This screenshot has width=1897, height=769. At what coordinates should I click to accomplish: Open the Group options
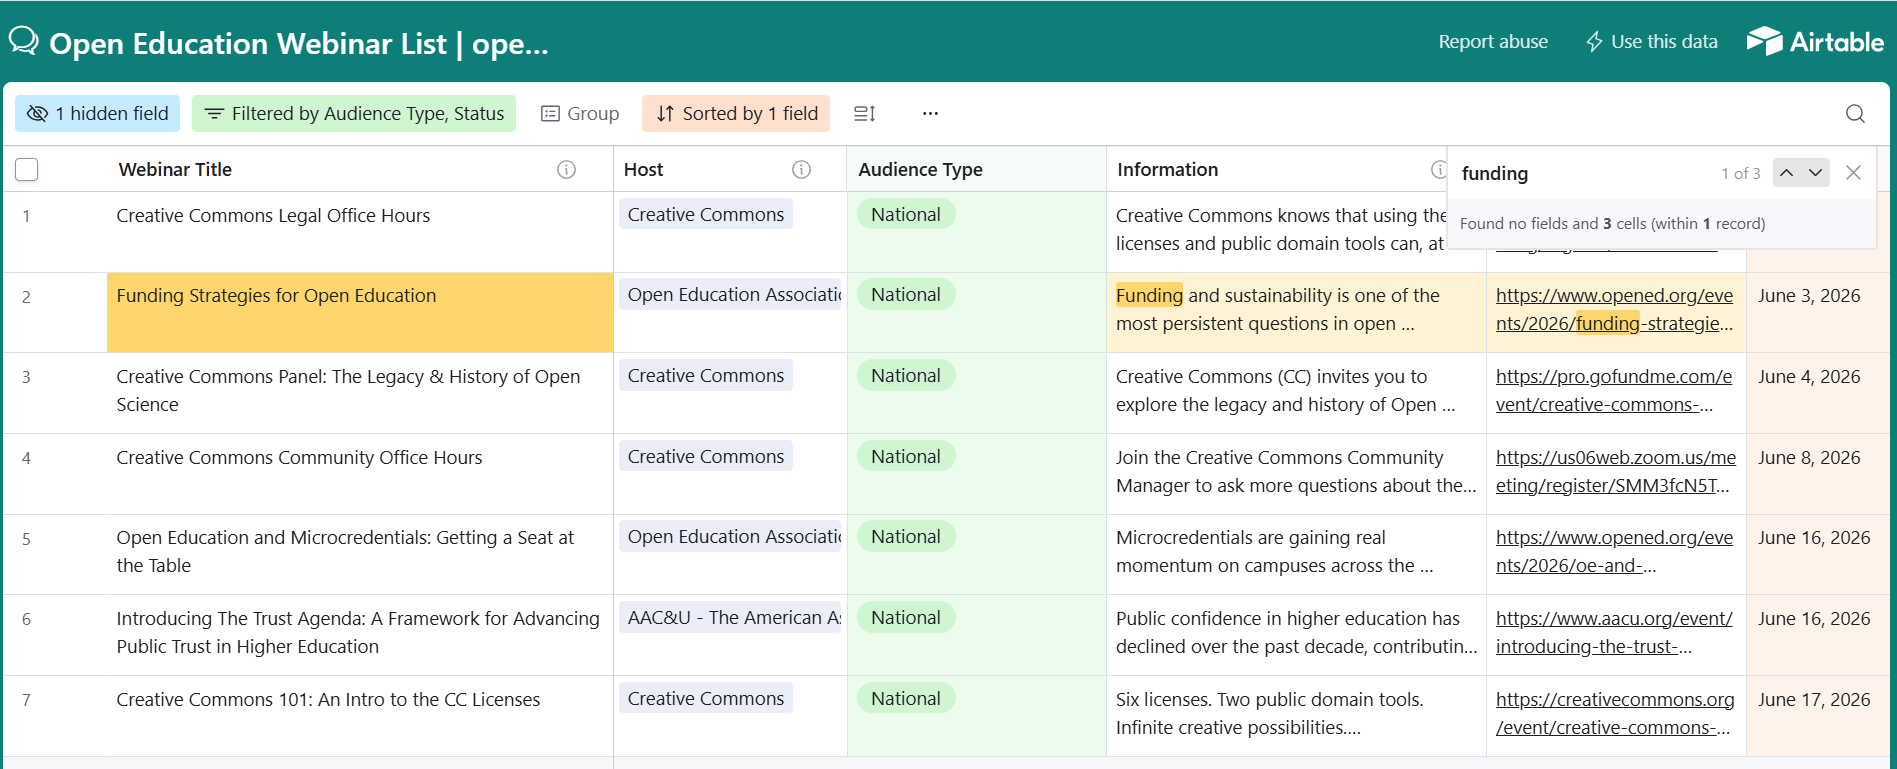(580, 114)
